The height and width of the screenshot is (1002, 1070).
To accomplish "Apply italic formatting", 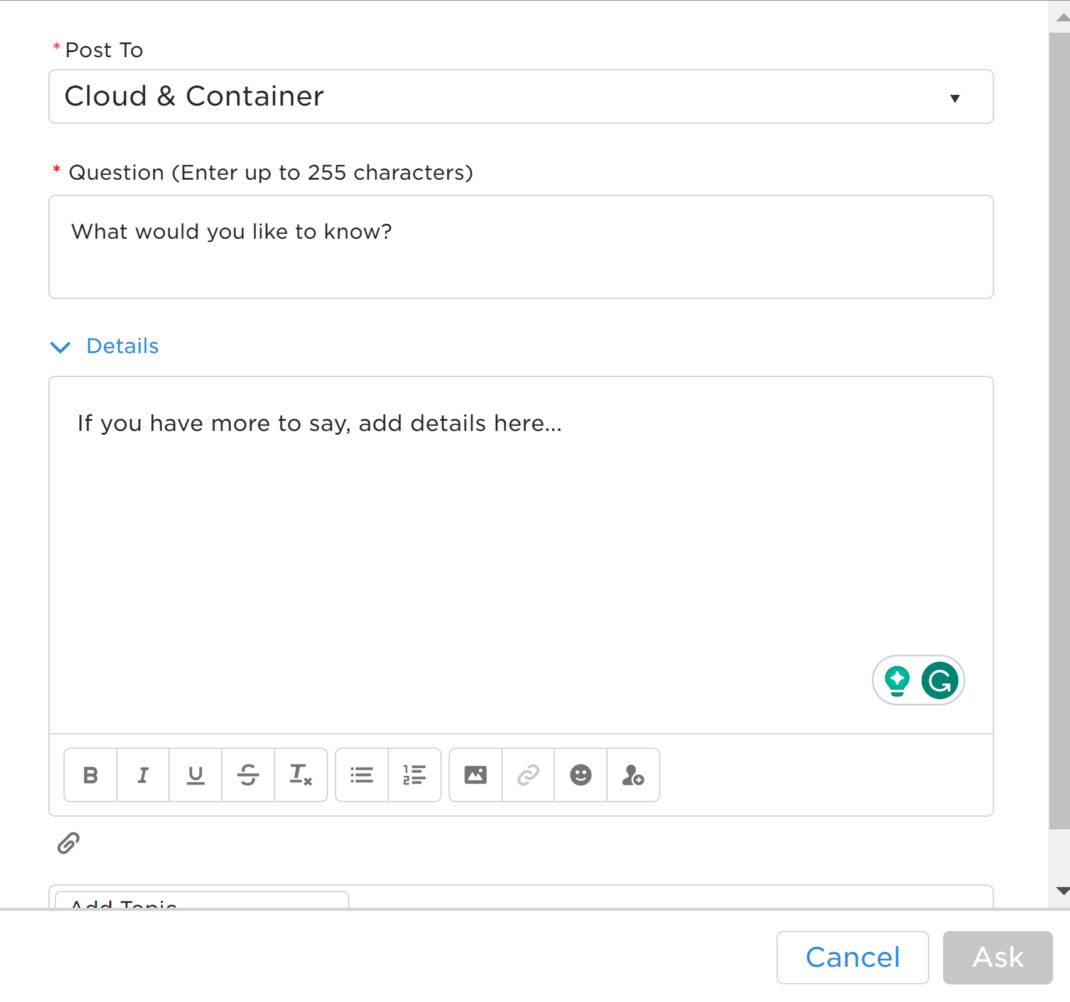I will 142,774.
